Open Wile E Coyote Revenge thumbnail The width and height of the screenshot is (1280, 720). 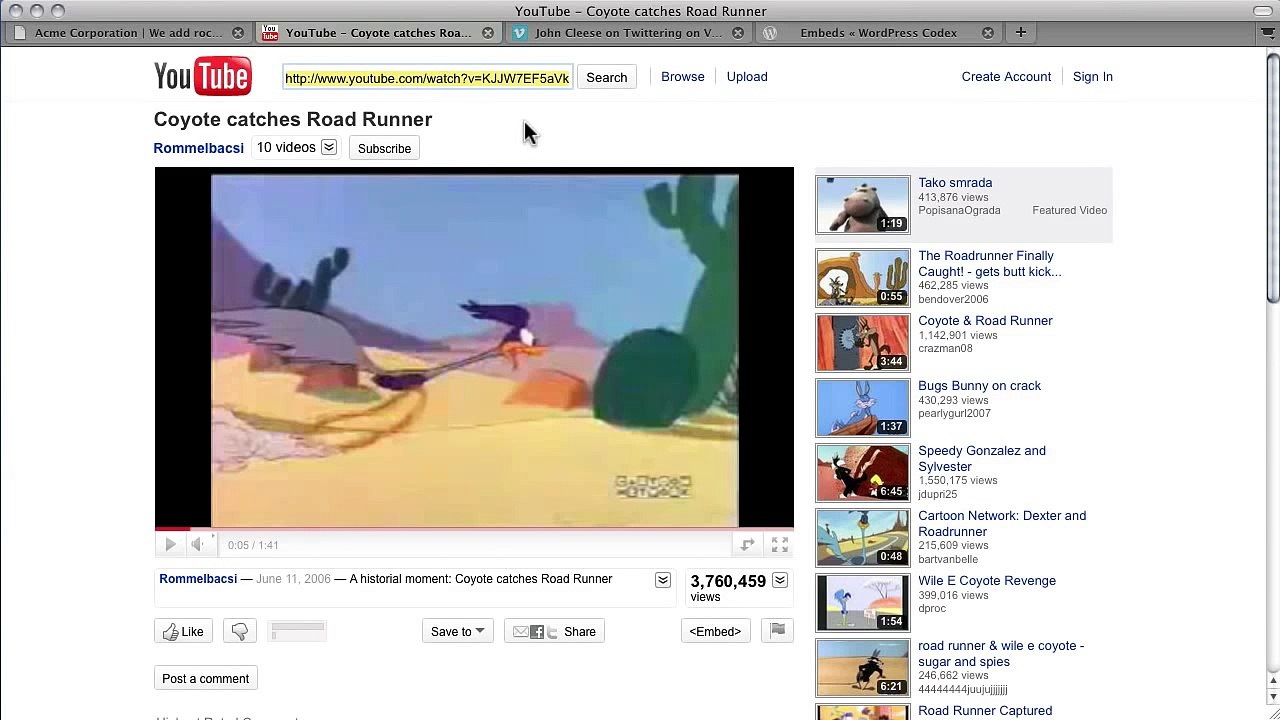pos(863,603)
